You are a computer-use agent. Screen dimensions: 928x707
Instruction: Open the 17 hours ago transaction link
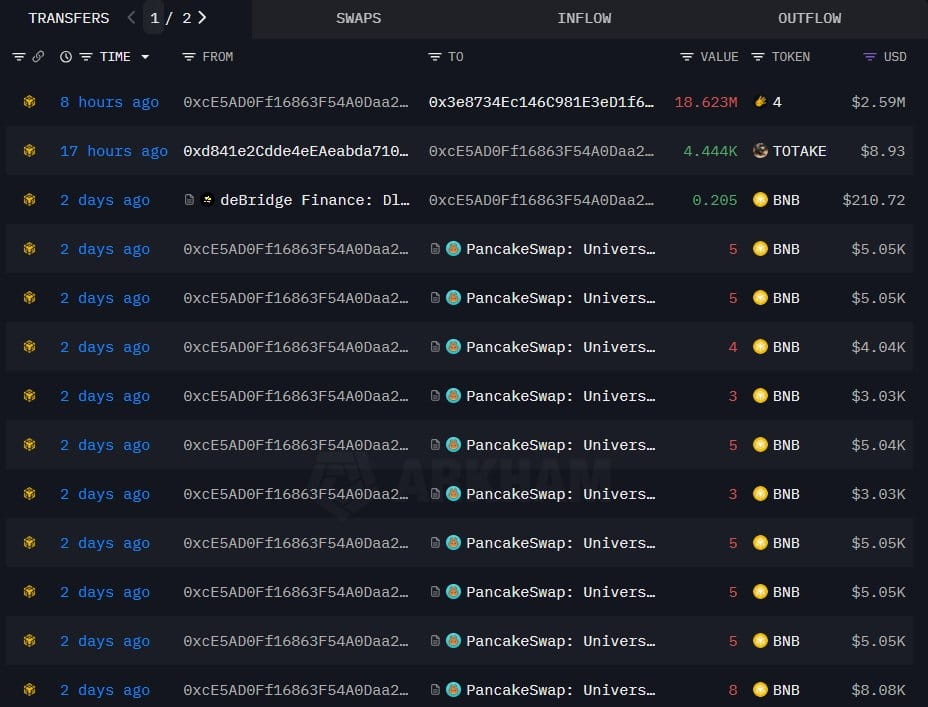pos(114,151)
